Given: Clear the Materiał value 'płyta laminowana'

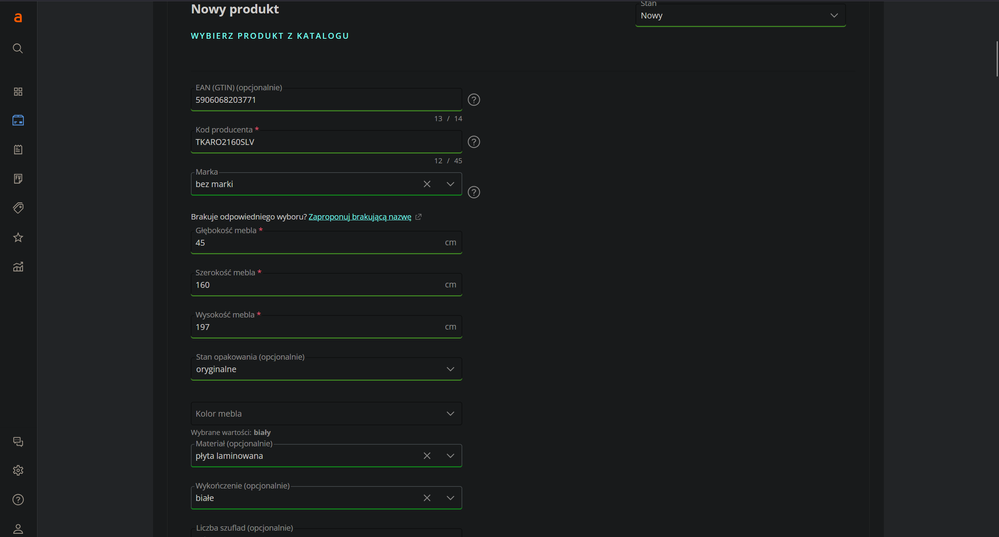Looking at the screenshot, I should [x=427, y=456].
